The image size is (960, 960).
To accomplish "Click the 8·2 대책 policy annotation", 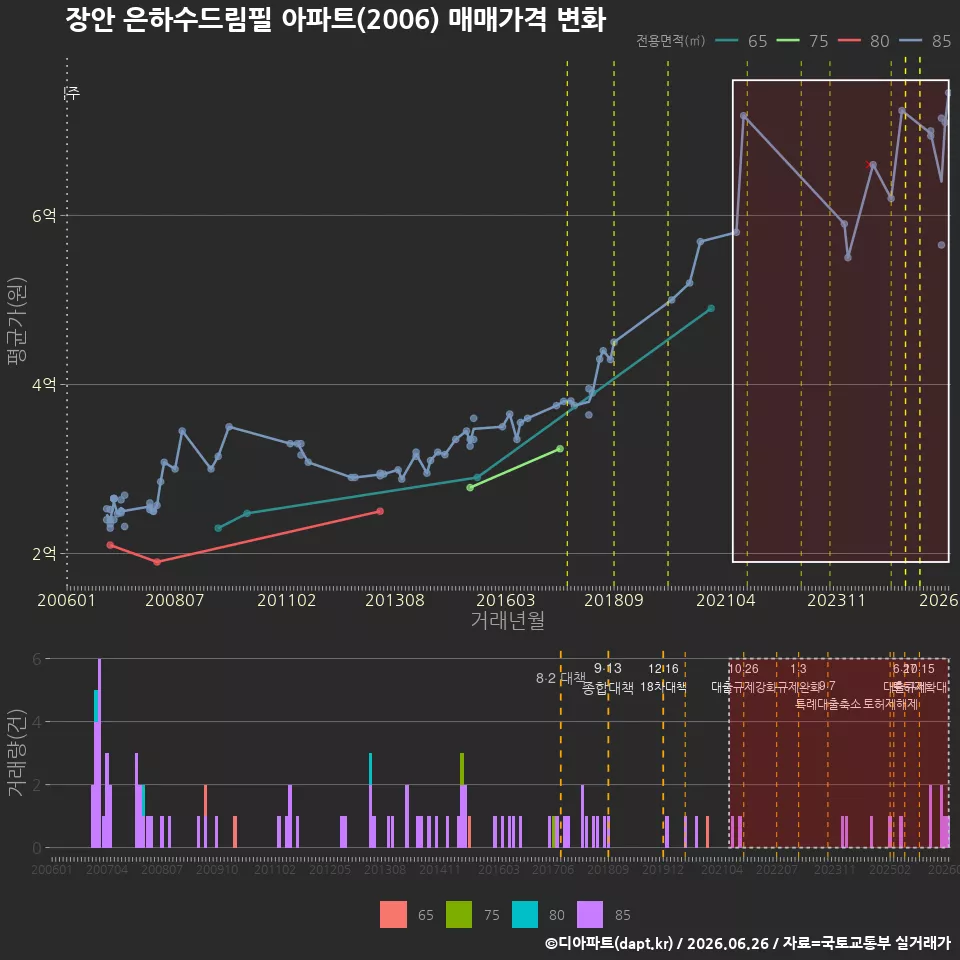I will [561, 678].
